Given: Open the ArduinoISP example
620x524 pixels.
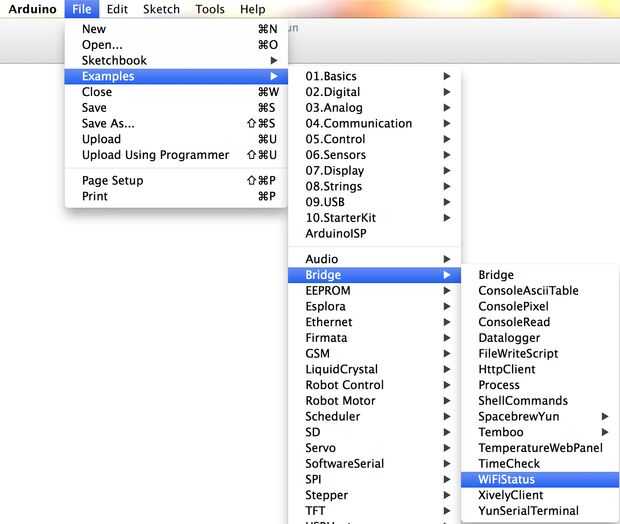Looking at the screenshot, I should coord(374,234).
